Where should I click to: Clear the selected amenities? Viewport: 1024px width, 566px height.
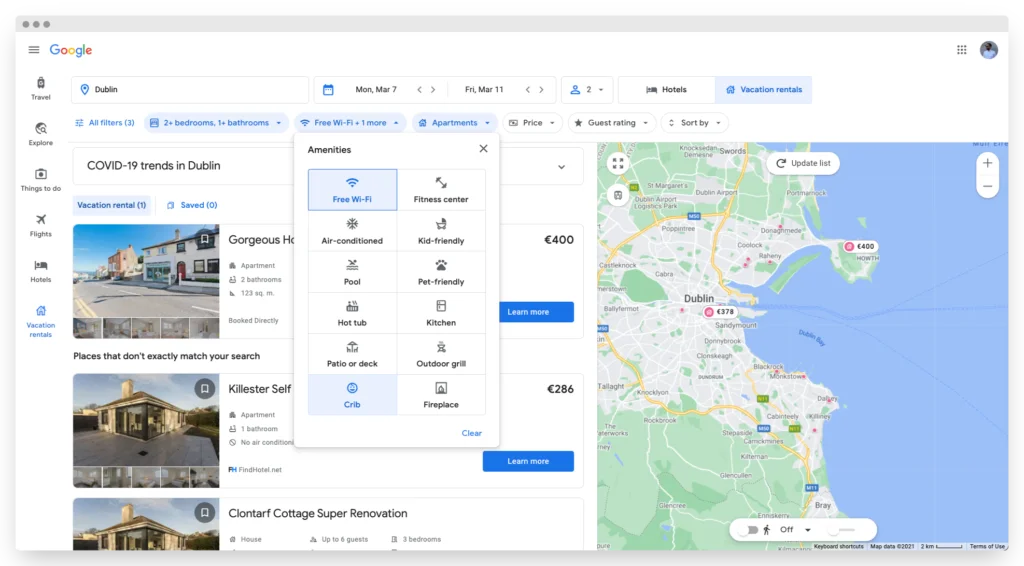[472, 433]
